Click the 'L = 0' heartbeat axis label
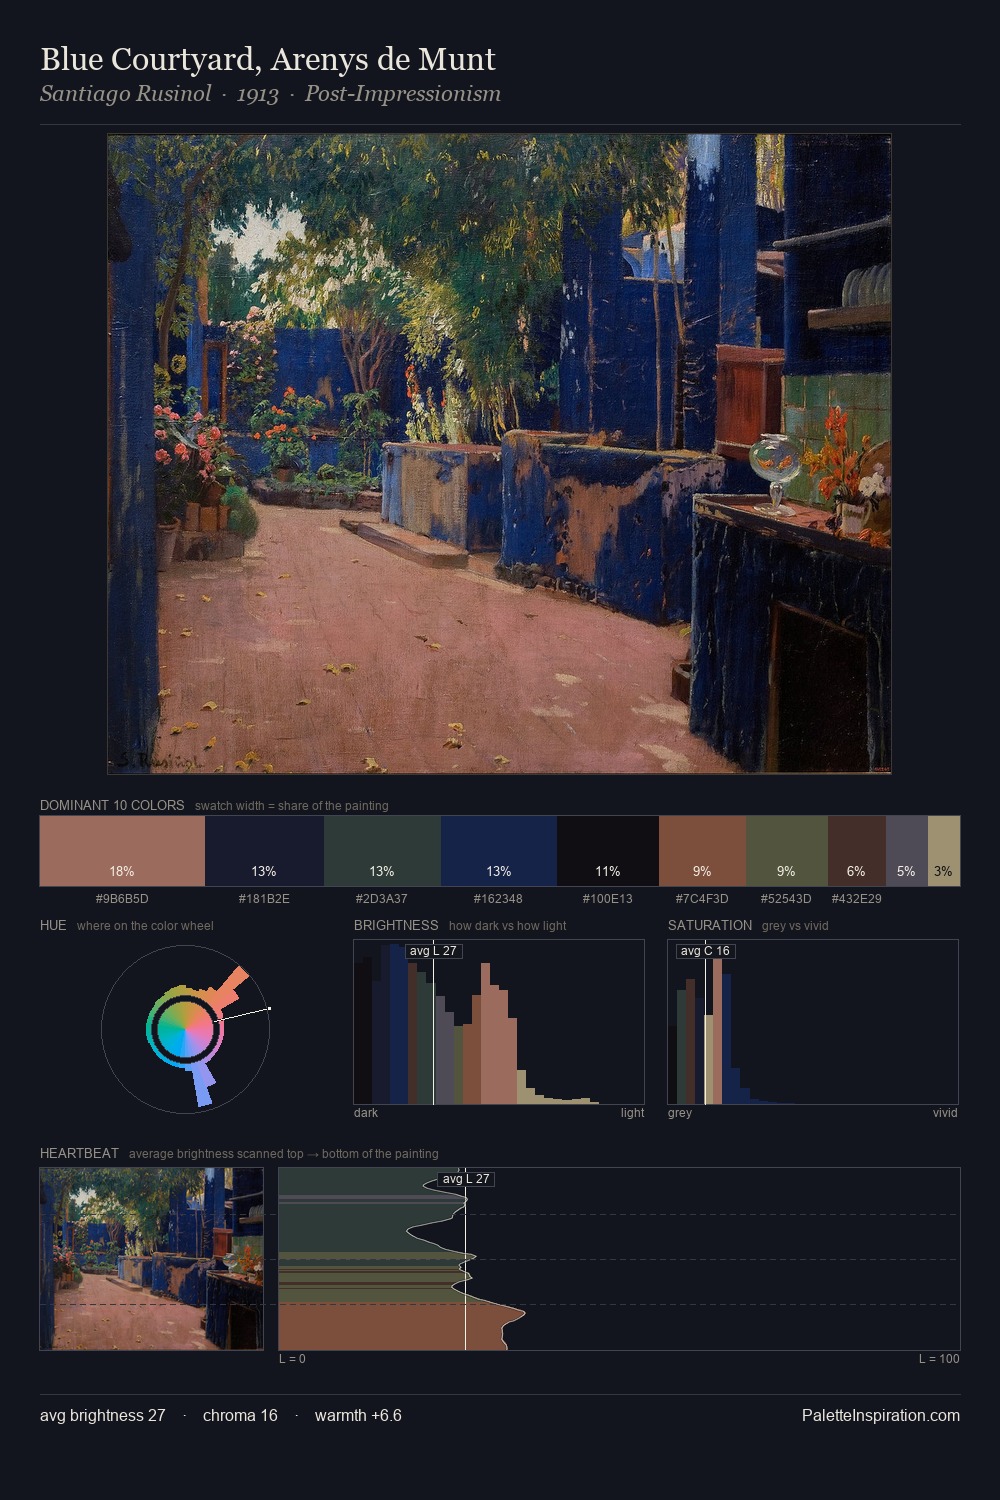 292,1359
